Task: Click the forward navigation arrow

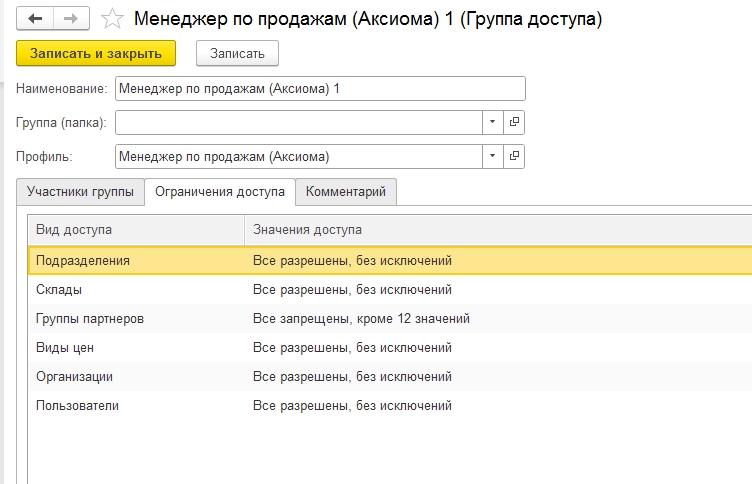Action: point(71,19)
